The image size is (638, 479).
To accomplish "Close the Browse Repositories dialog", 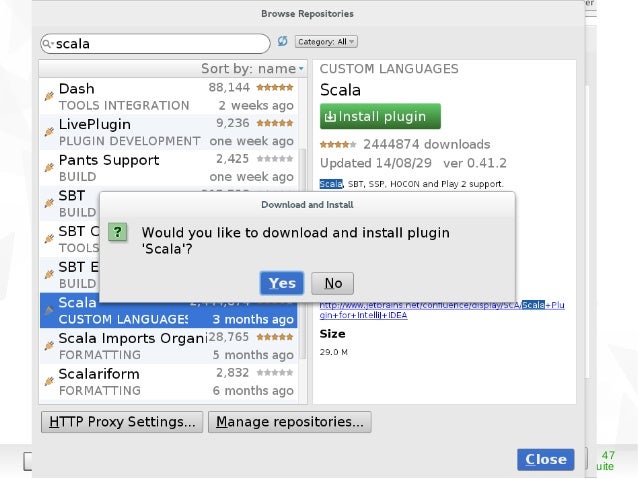I will (546, 459).
